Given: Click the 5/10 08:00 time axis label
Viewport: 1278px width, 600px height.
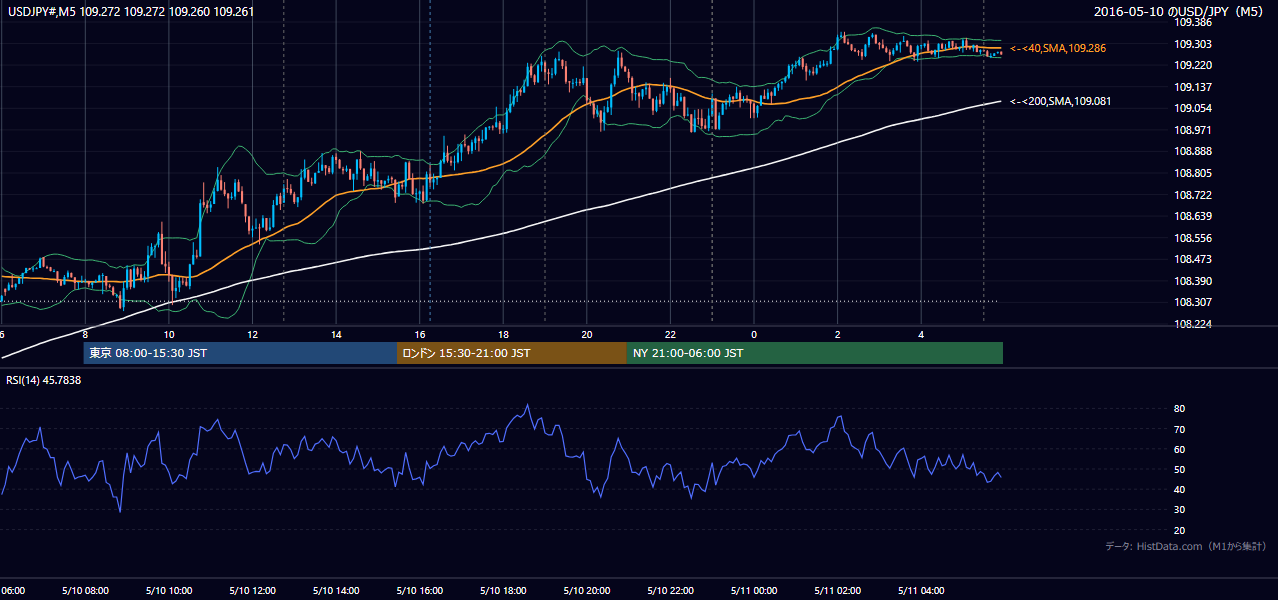Looking at the screenshot, I should point(85,591).
